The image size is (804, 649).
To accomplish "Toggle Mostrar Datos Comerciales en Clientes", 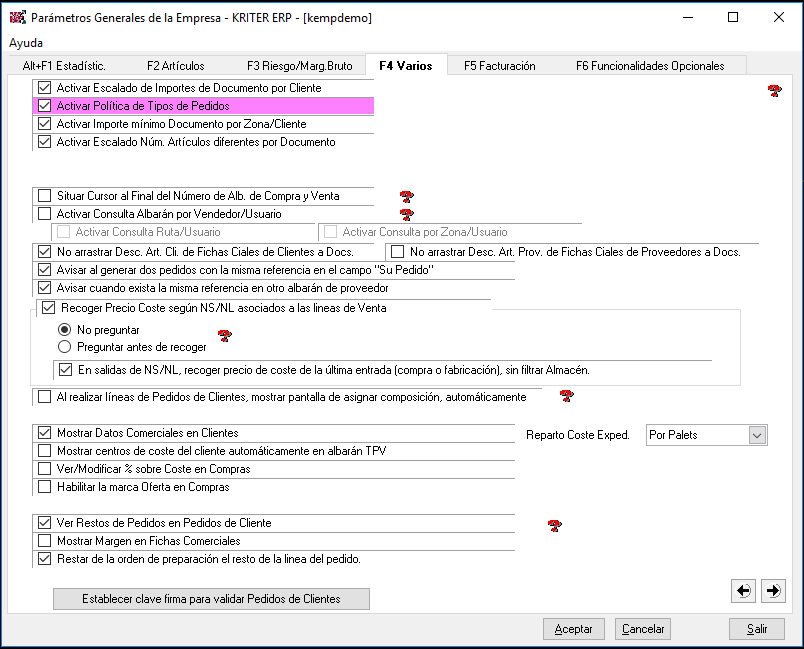I will (45, 433).
